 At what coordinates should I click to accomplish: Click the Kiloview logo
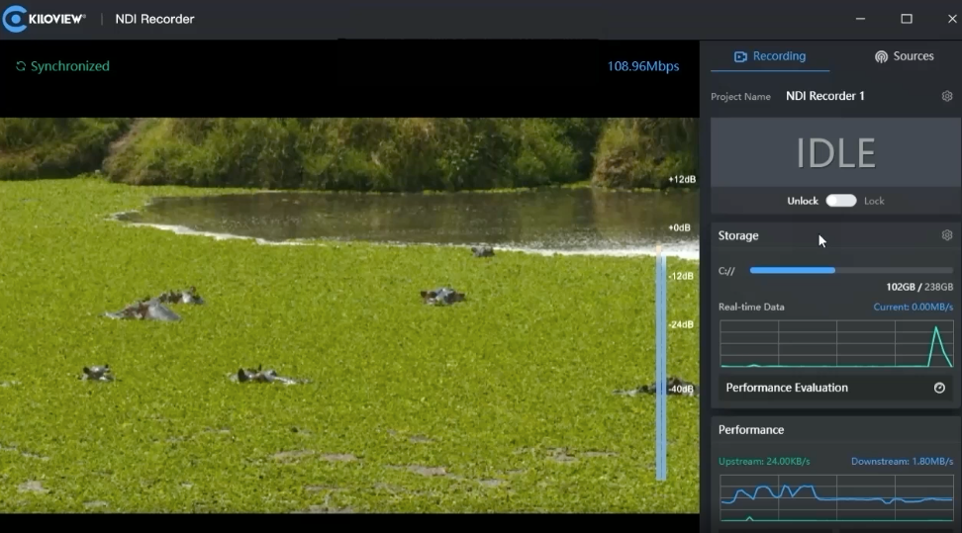tap(44, 19)
